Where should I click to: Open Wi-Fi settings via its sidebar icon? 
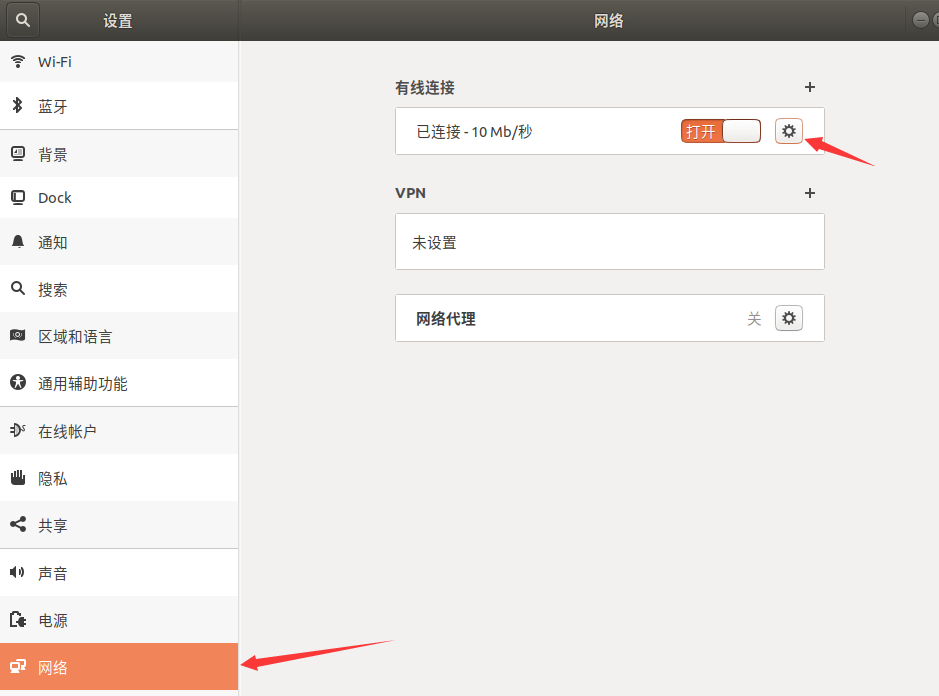tap(18, 61)
